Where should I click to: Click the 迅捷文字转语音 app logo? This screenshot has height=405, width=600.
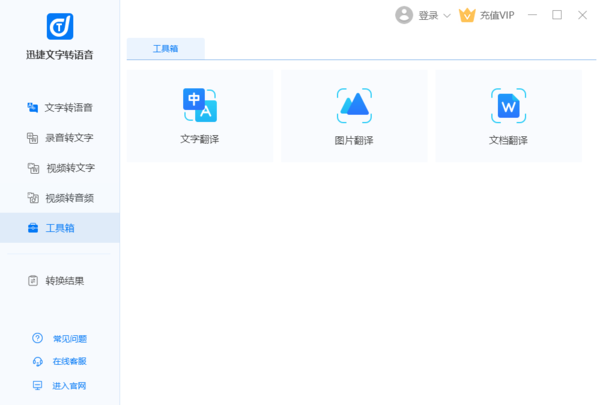tap(59, 26)
